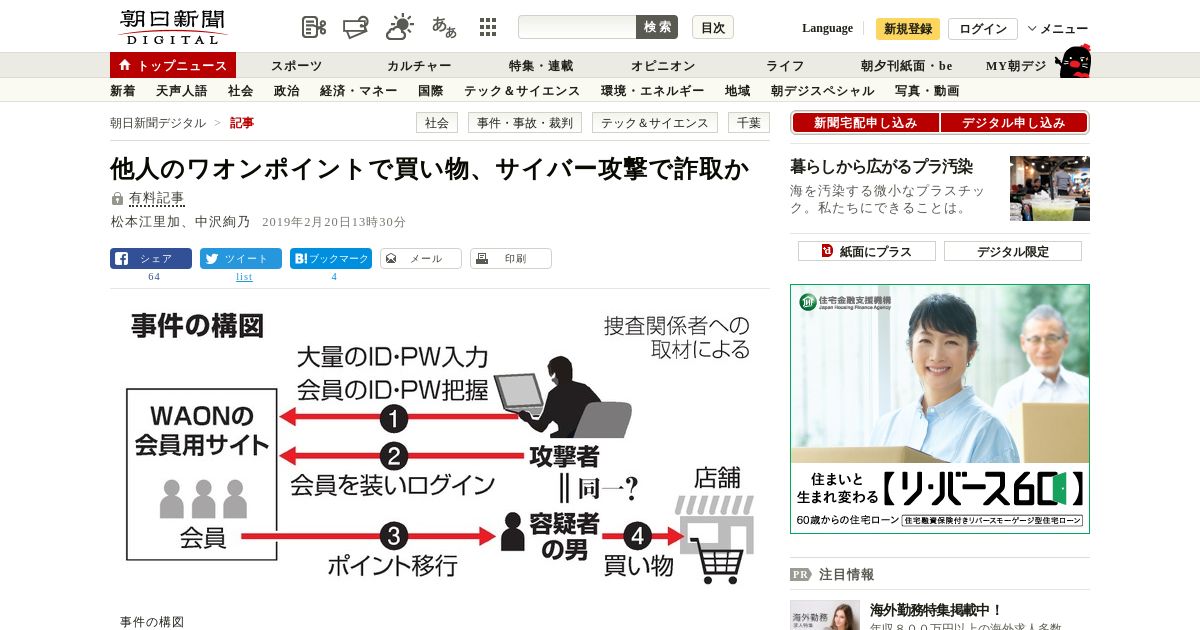Viewport: 1200px width, 630px height.
Task: Open the 目次 table of contents
Action: click(713, 27)
